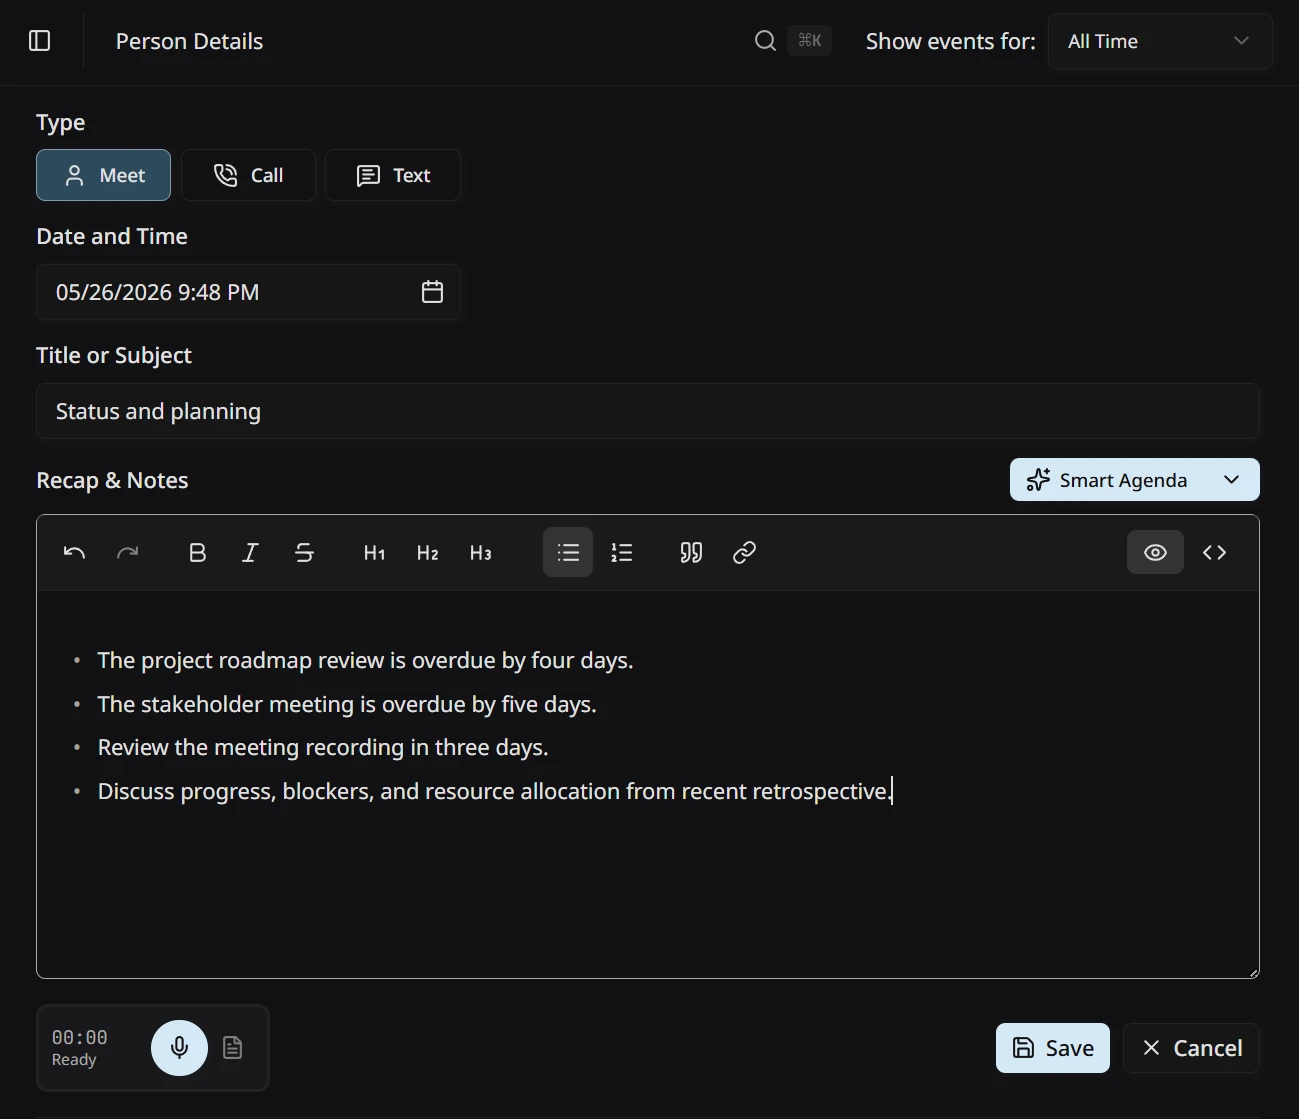Viewport: 1299px width, 1119px height.
Task: Click the 'stakeholder meeting is overdue' line
Action: [x=347, y=704]
